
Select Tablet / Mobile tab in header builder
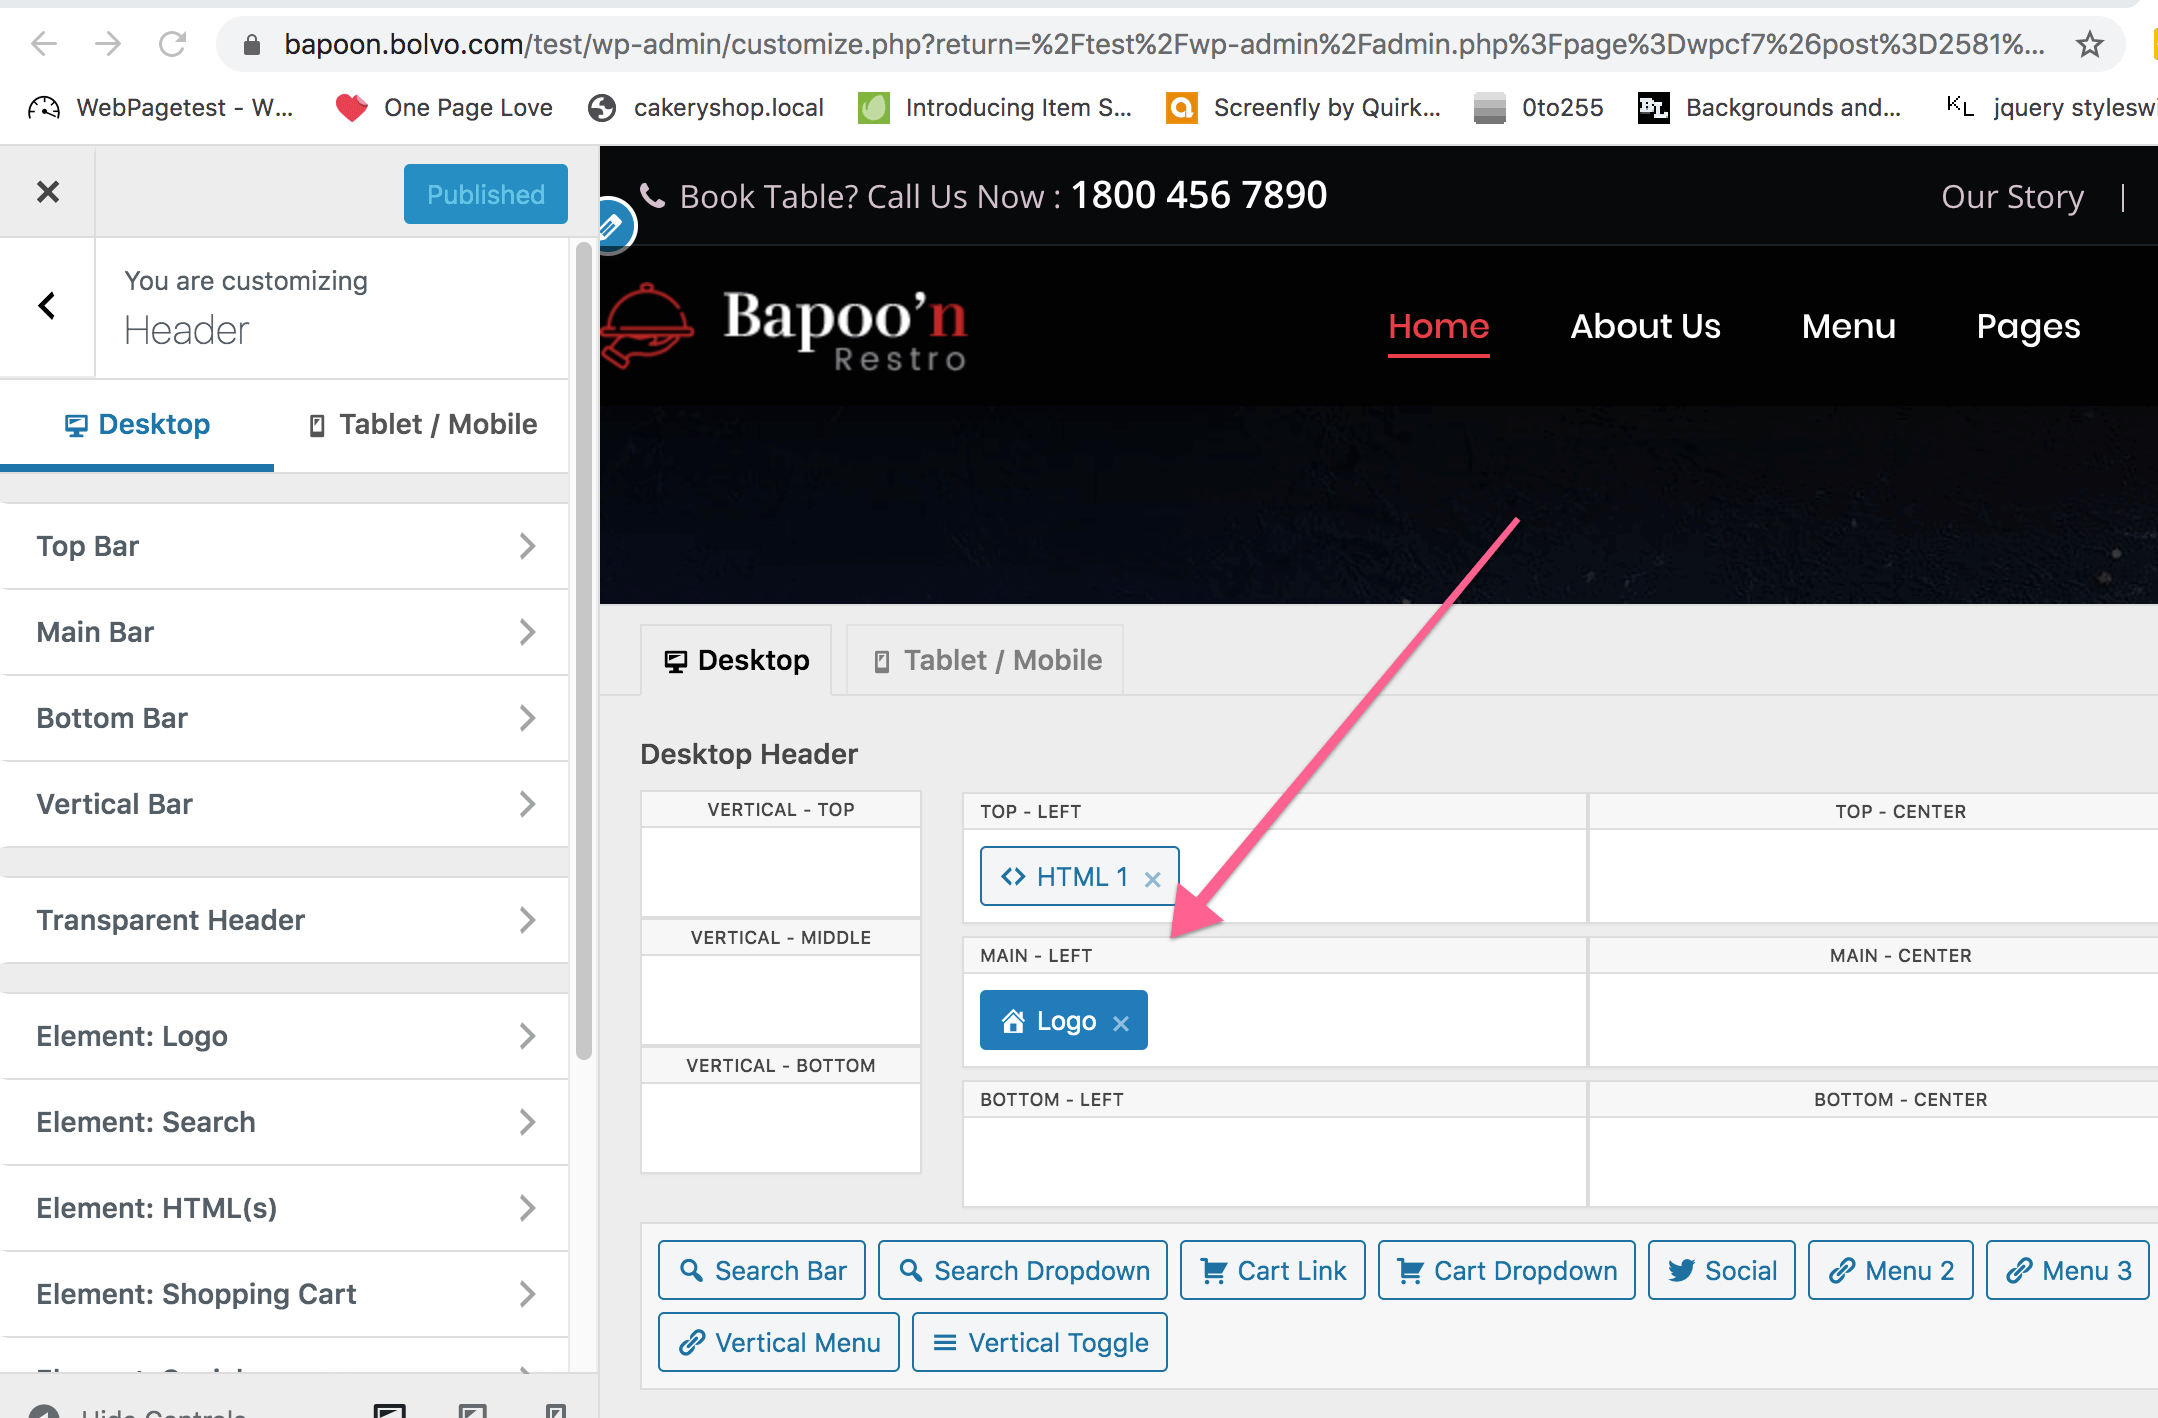click(986, 660)
